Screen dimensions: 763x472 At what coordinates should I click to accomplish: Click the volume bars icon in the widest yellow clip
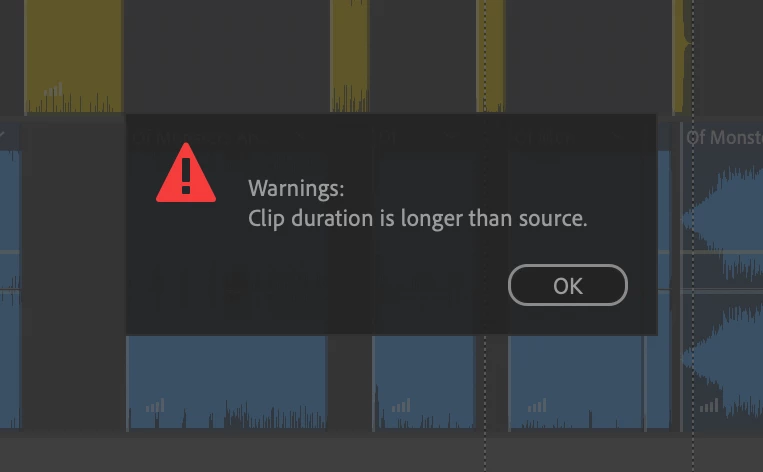(54, 90)
